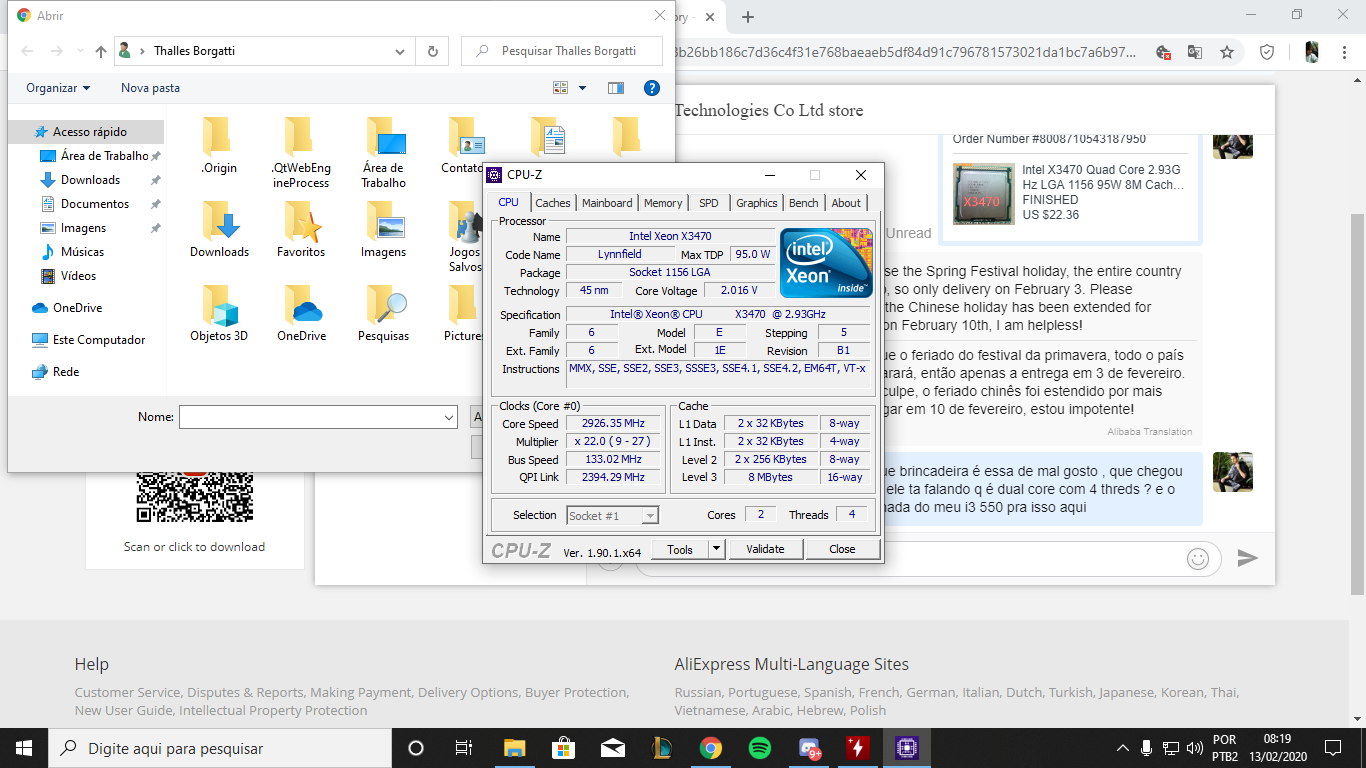Expand the Nome filename combo box

coord(449,417)
